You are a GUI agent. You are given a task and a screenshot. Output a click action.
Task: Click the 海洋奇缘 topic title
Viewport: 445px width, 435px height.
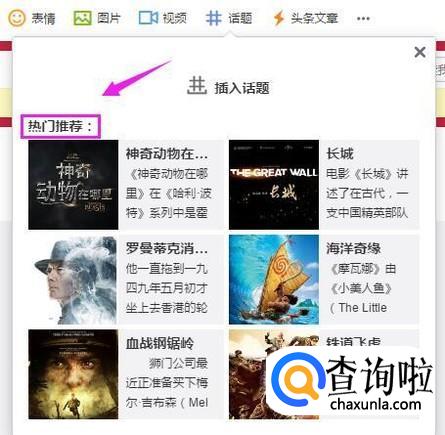click(353, 249)
